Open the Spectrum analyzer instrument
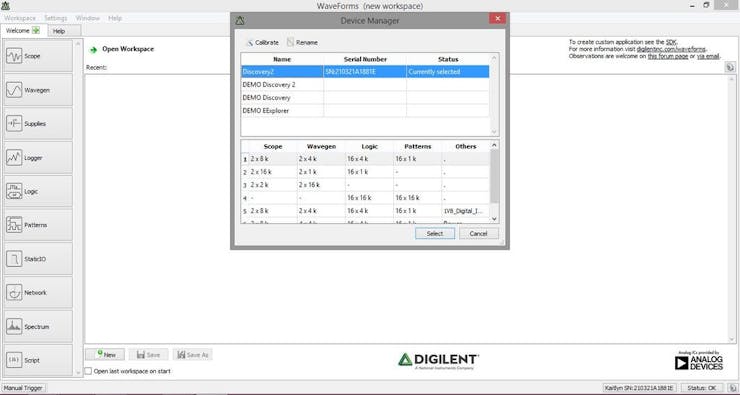Image resolution: width=740 pixels, height=395 pixels. point(38,327)
